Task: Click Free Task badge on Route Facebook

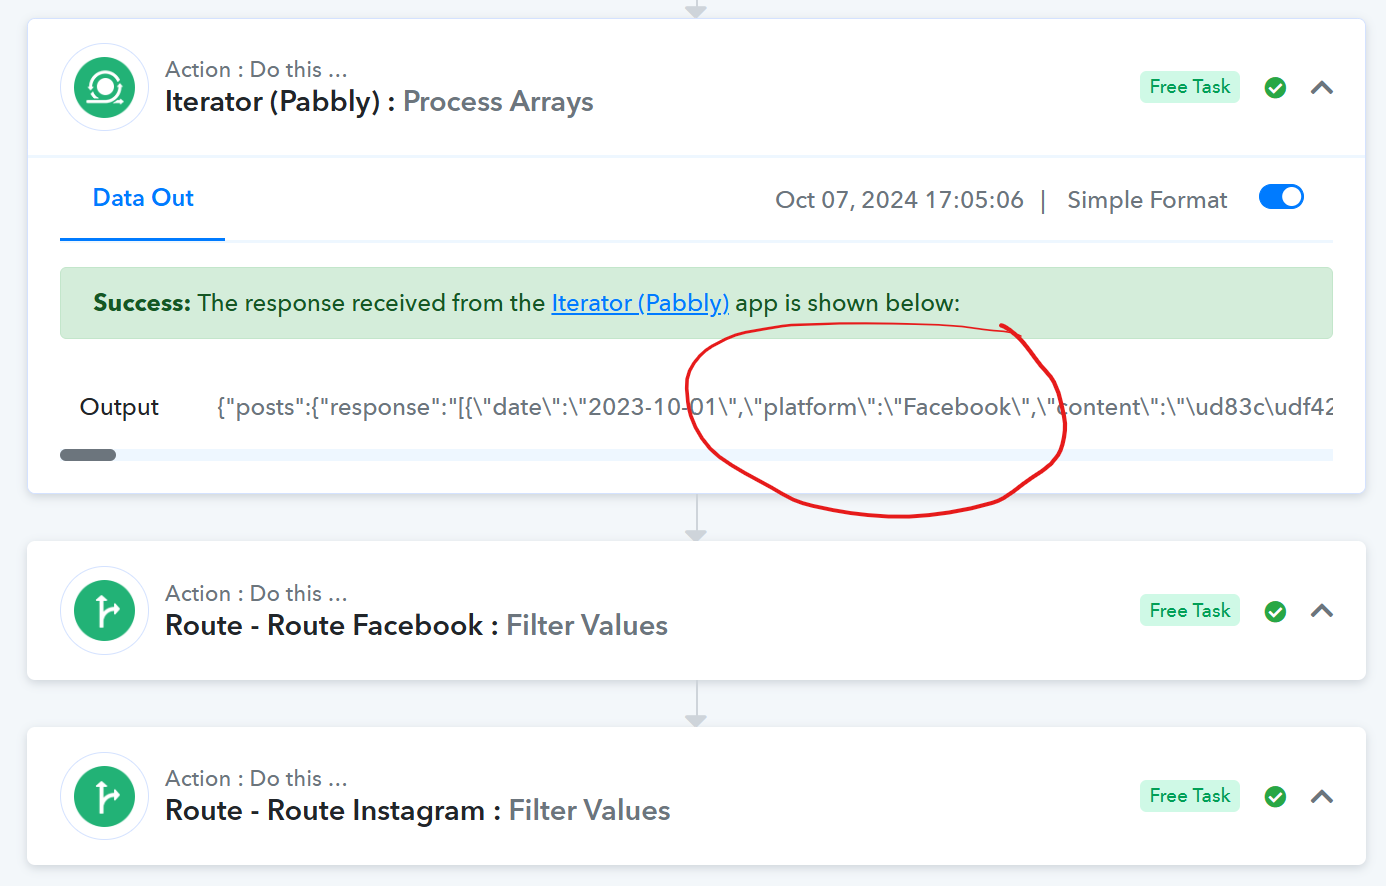Action: 1190,610
